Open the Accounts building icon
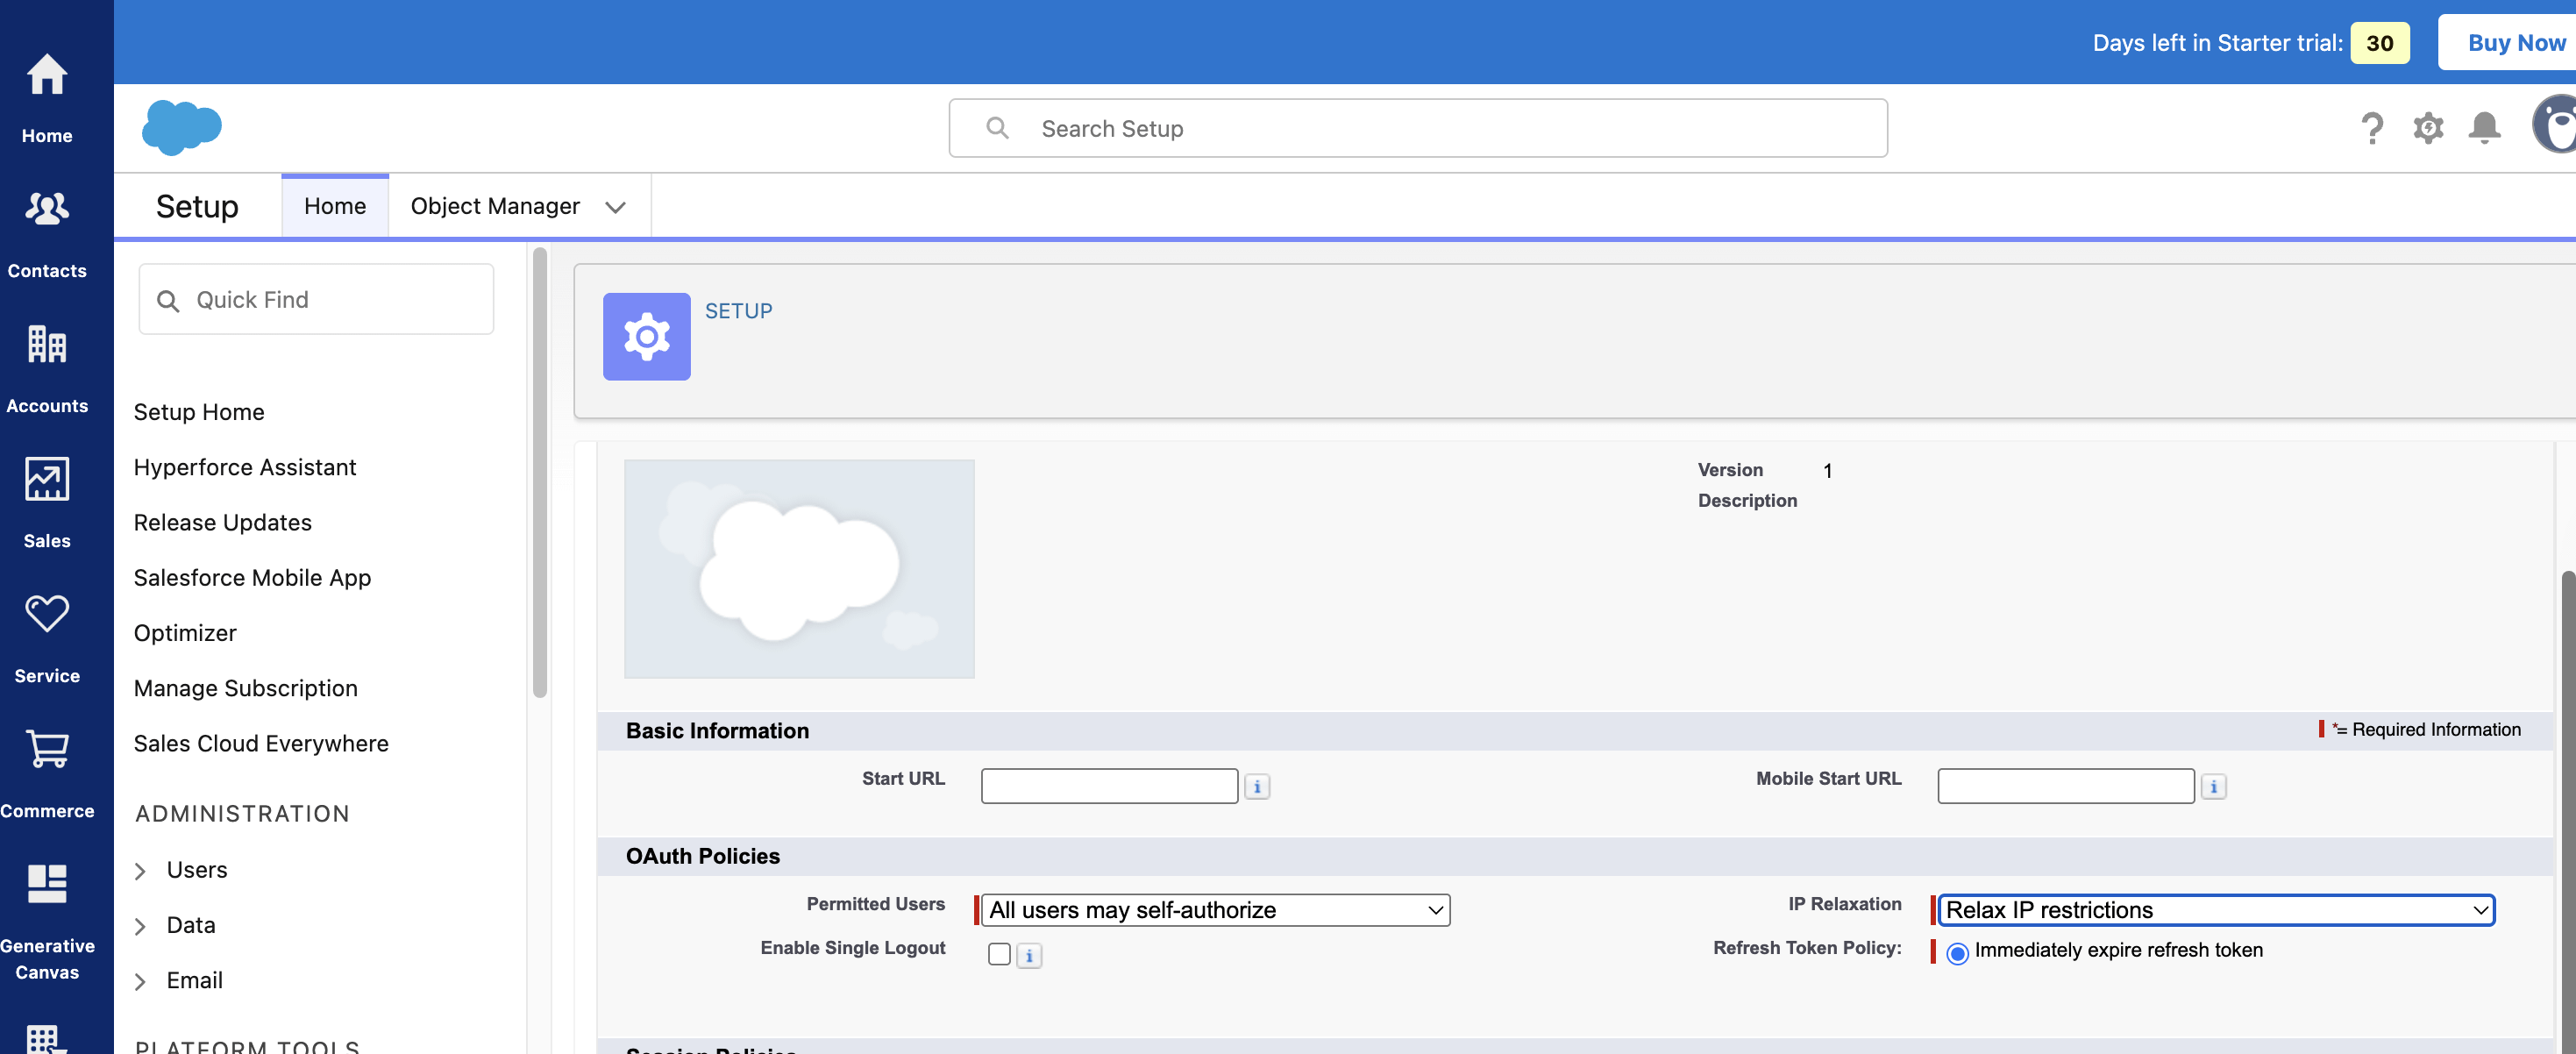Viewport: 2576px width, 1054px height. tap(47, 345)
